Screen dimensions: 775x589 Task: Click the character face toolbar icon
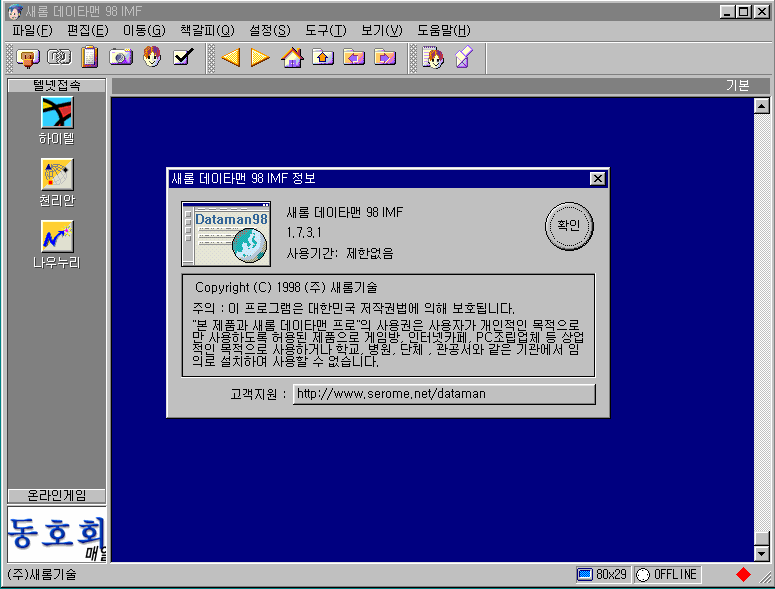coord(152,57)
